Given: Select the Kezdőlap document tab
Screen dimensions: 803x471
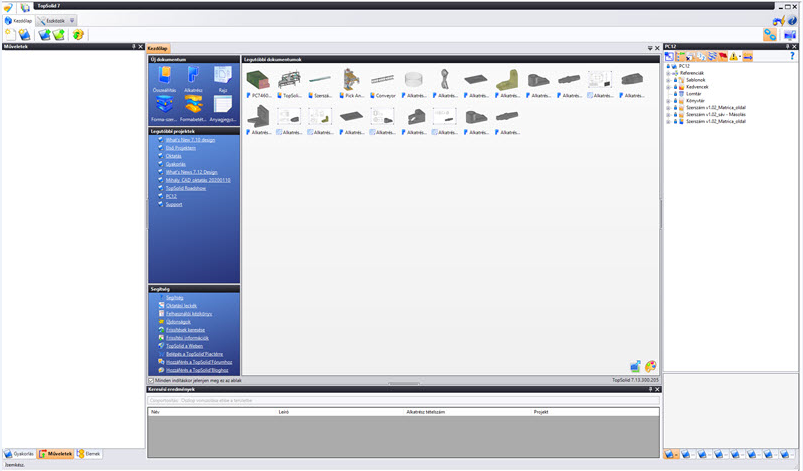Looking at the screenshot, I should coord(158,48).
